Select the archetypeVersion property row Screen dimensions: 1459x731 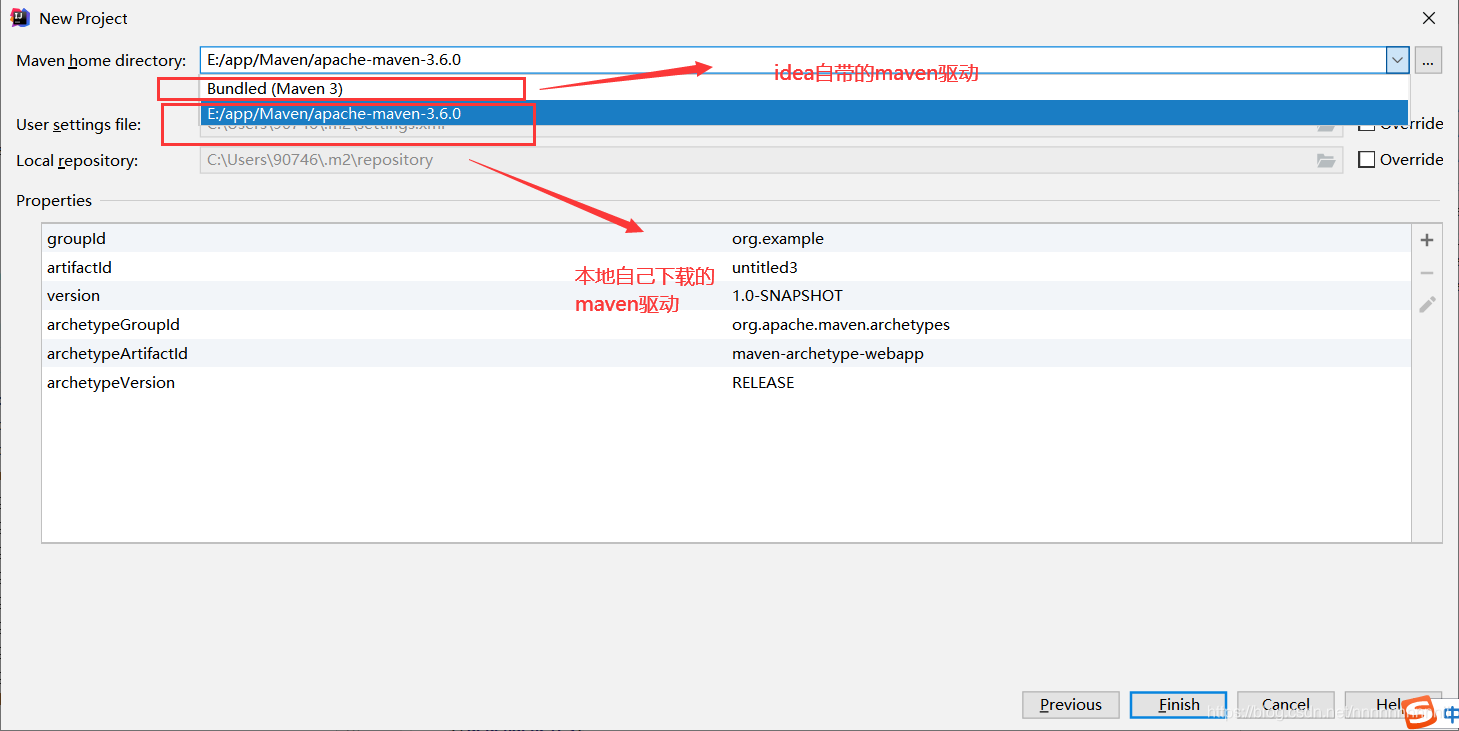point(726,383)
